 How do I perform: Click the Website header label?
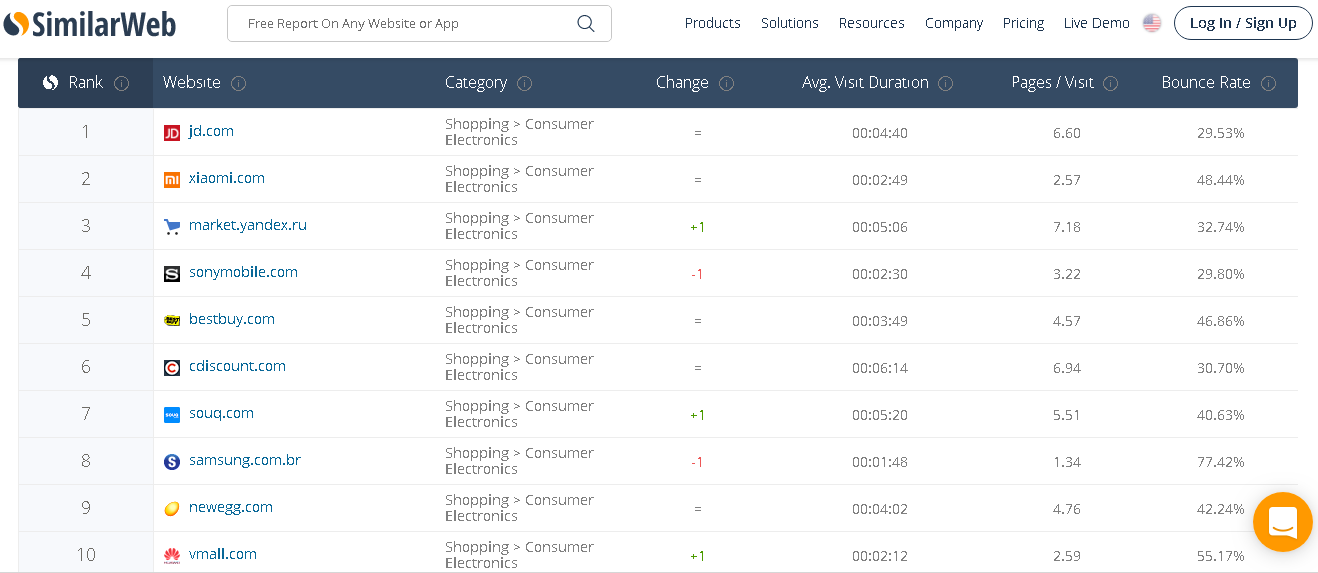(x=192, y=83)
